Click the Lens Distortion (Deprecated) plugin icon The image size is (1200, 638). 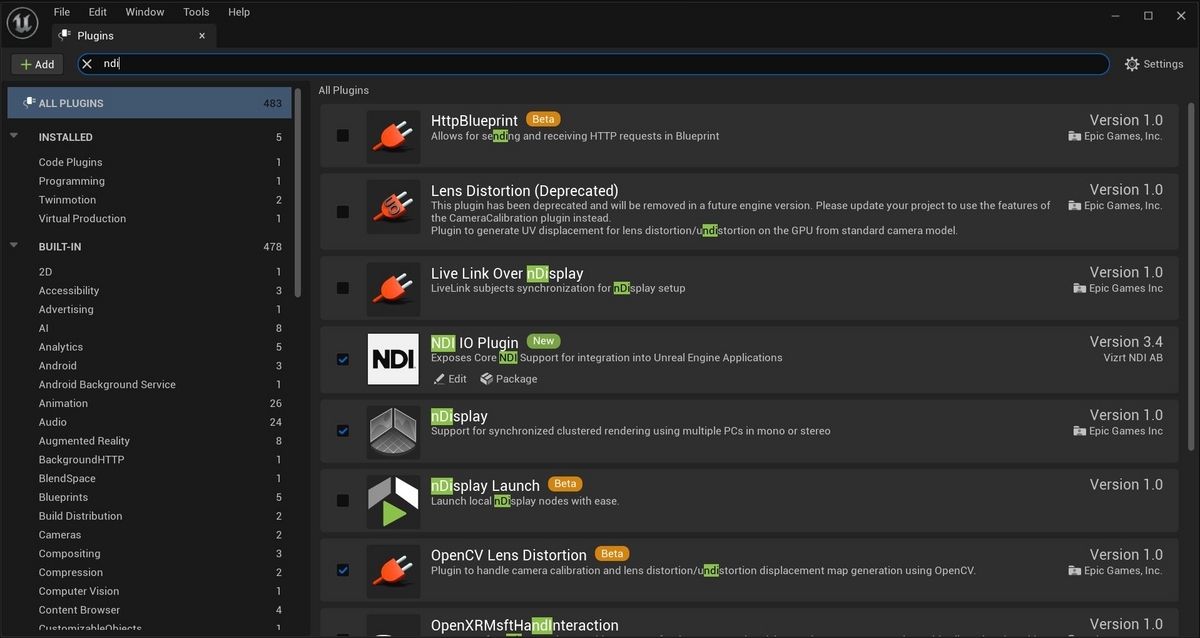pyautogui.click(x=393, y=207)
